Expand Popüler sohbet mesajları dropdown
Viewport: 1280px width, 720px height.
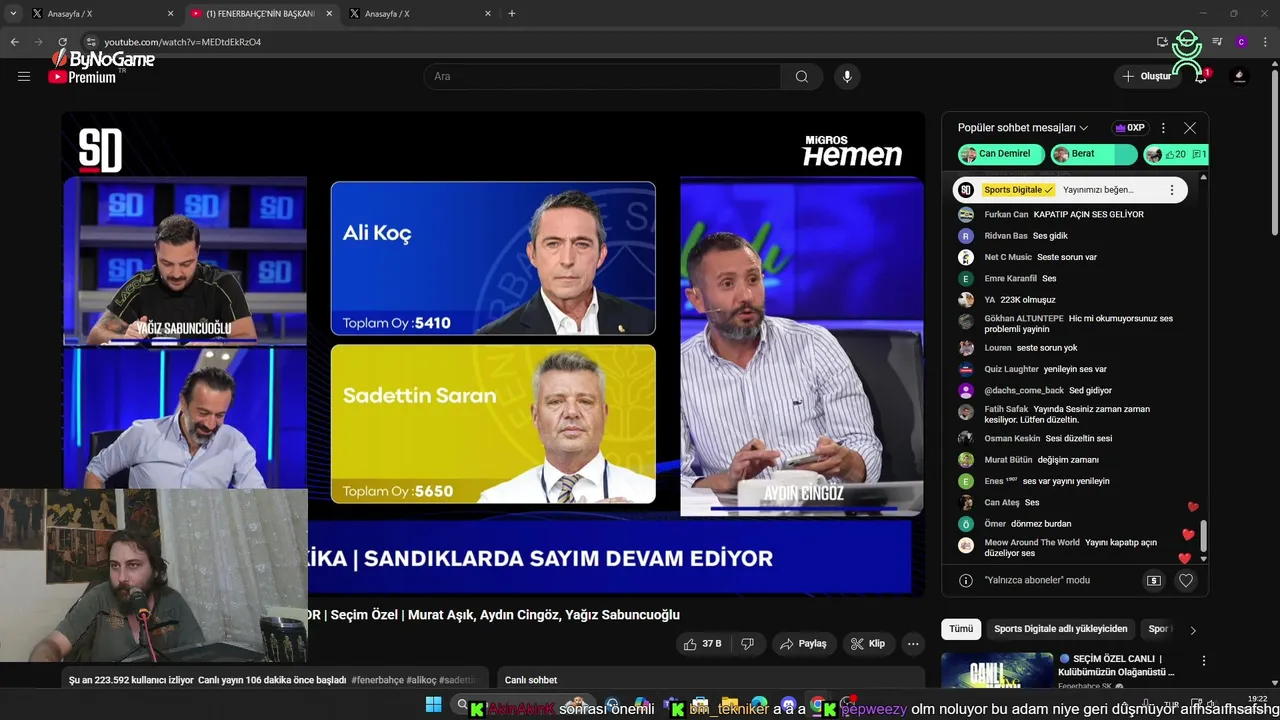(x=1023, y=128)
